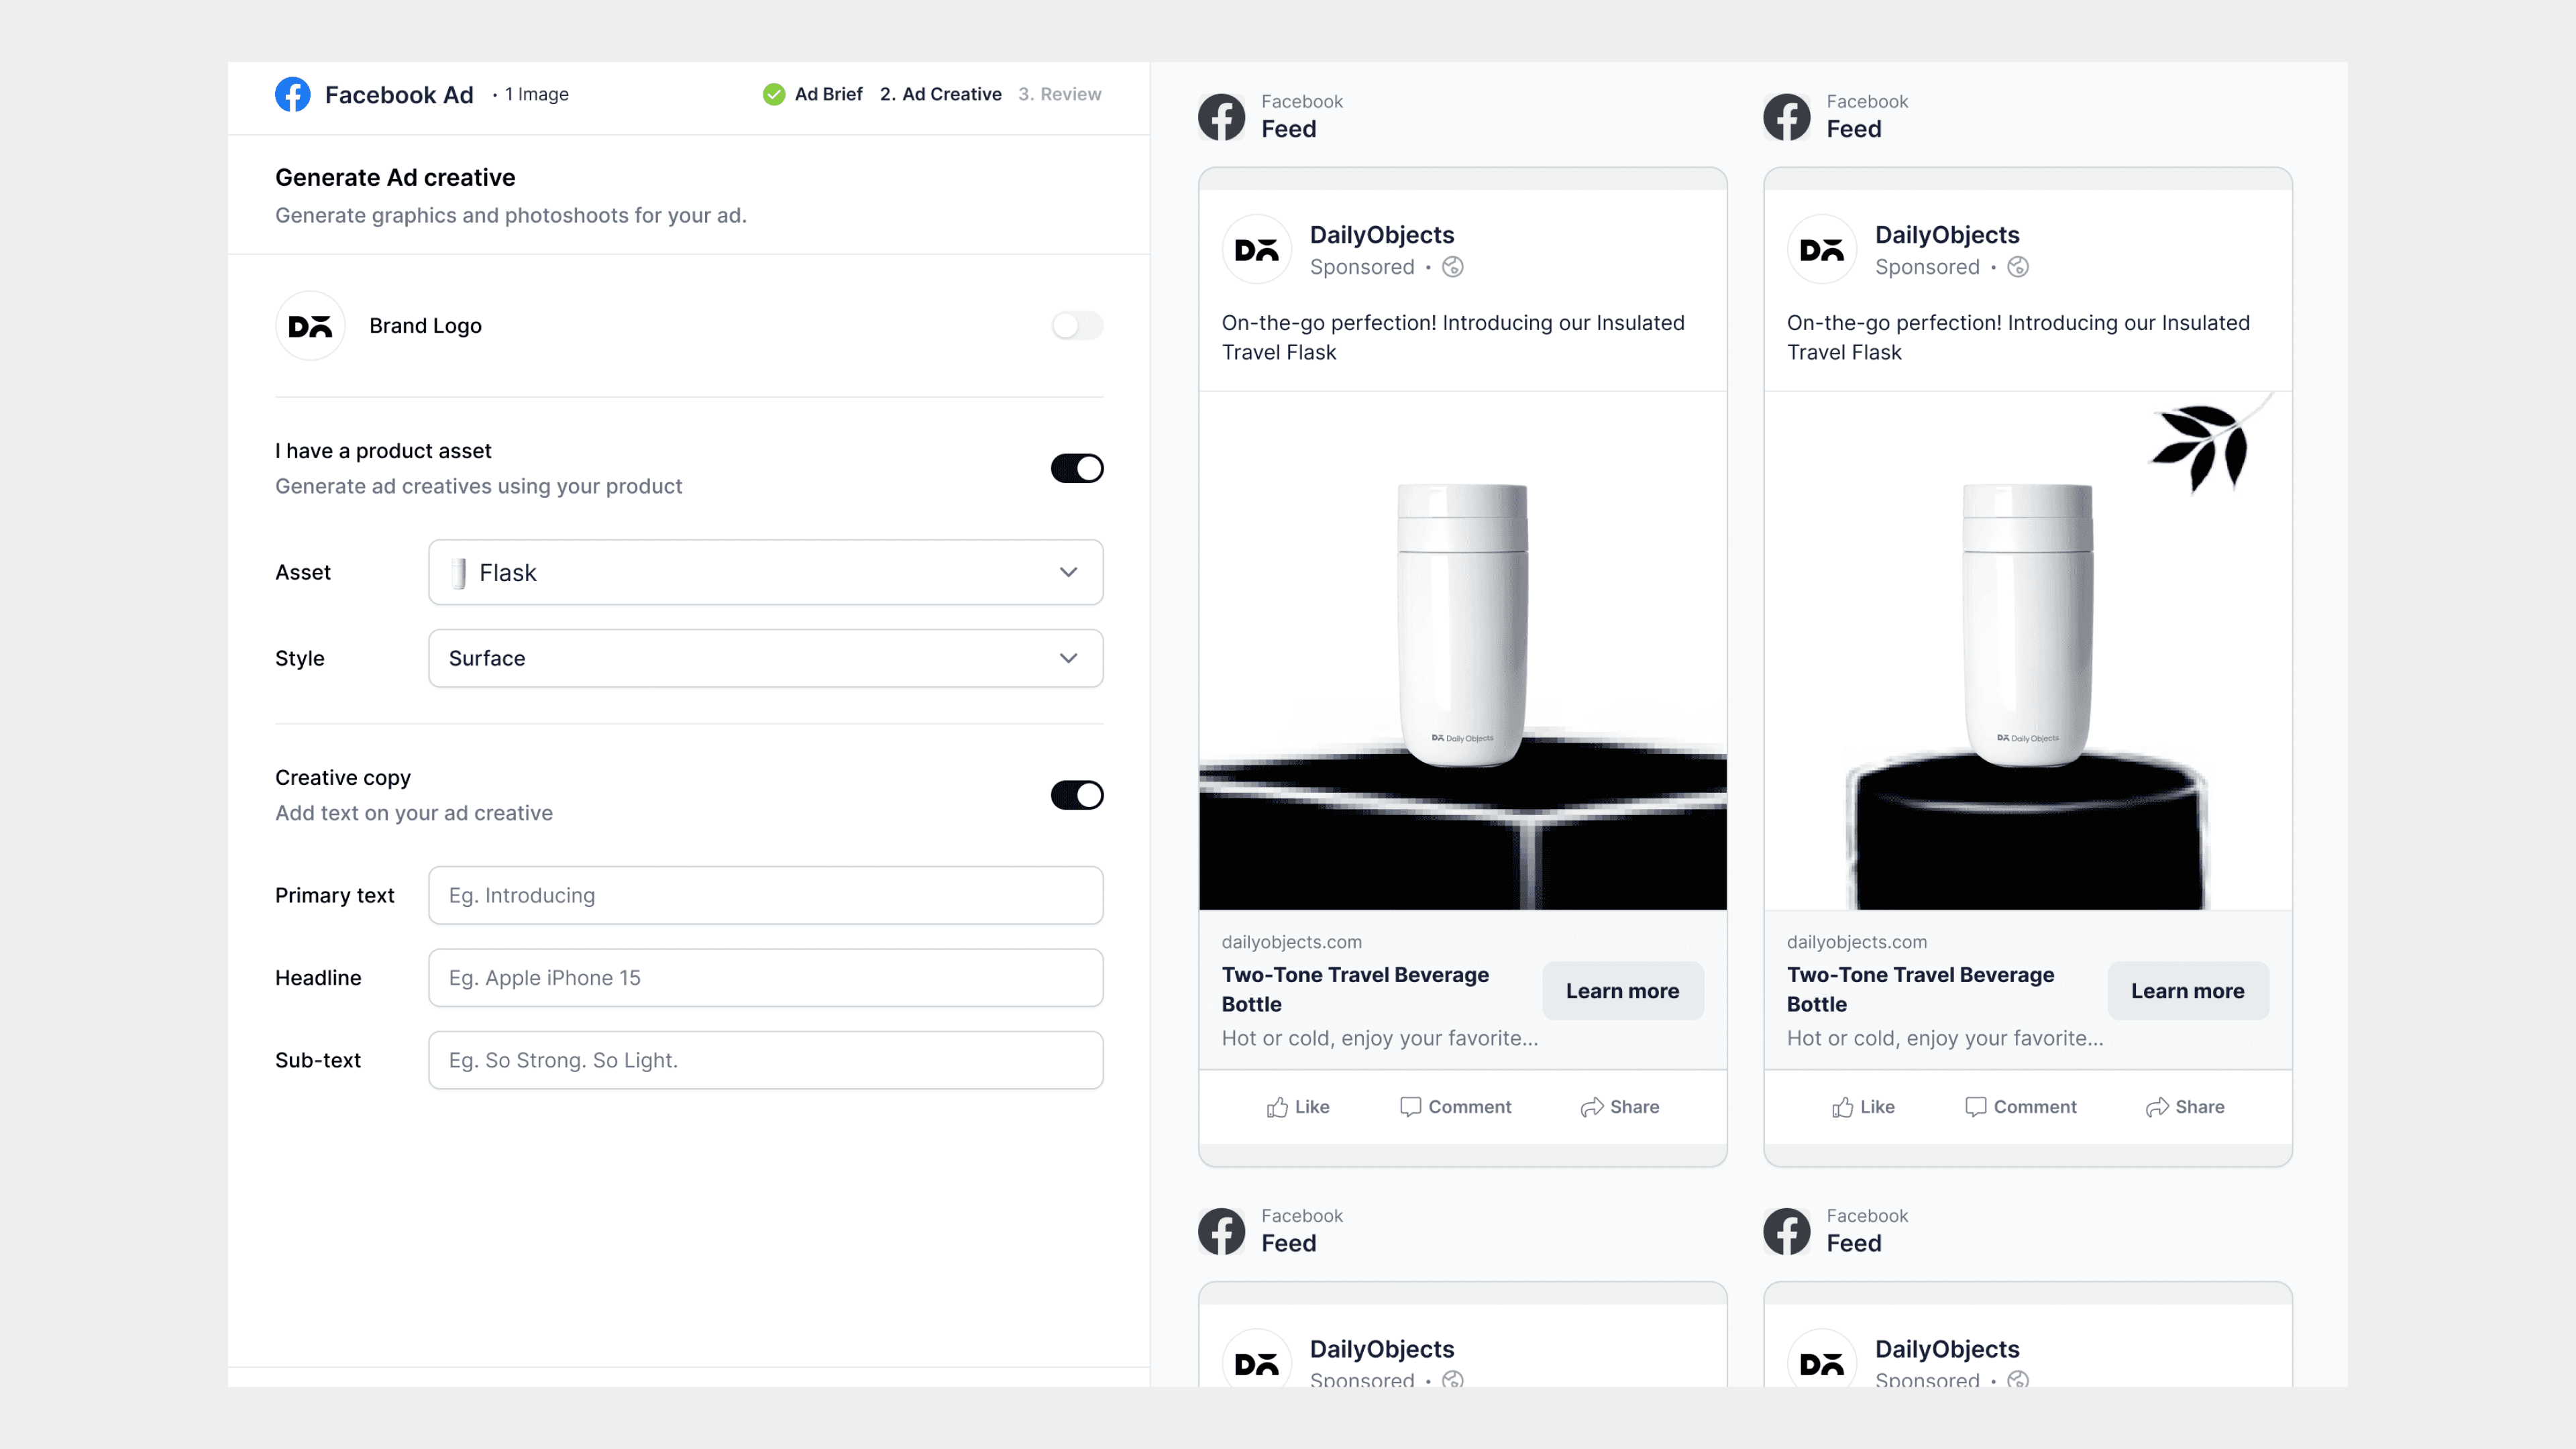Focus the Headline input field

[x=765, y=978]
